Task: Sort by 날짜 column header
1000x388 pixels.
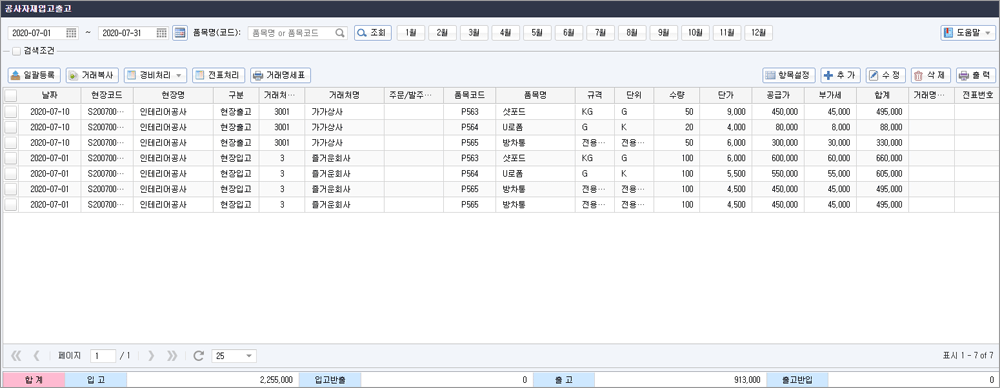Action: 50,95
